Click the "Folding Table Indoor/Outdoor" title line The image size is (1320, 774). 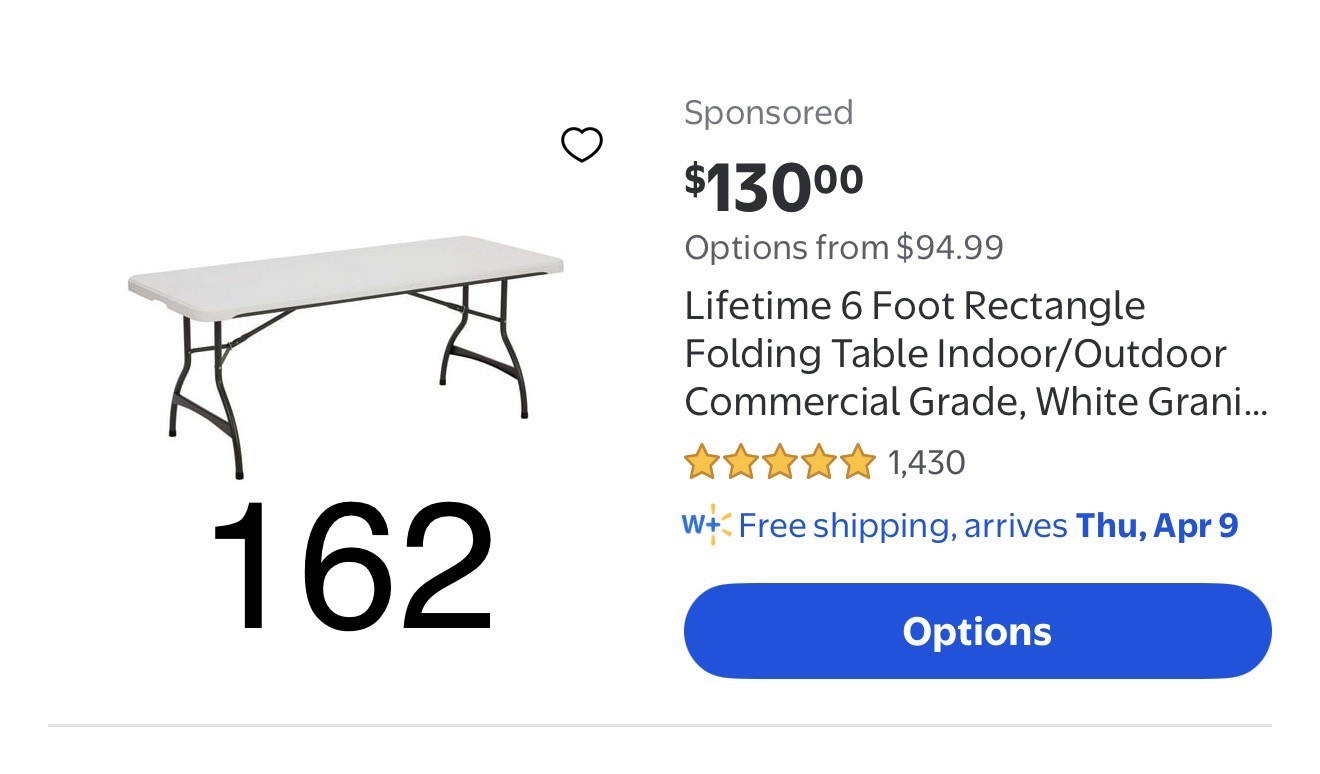(955, 354)
